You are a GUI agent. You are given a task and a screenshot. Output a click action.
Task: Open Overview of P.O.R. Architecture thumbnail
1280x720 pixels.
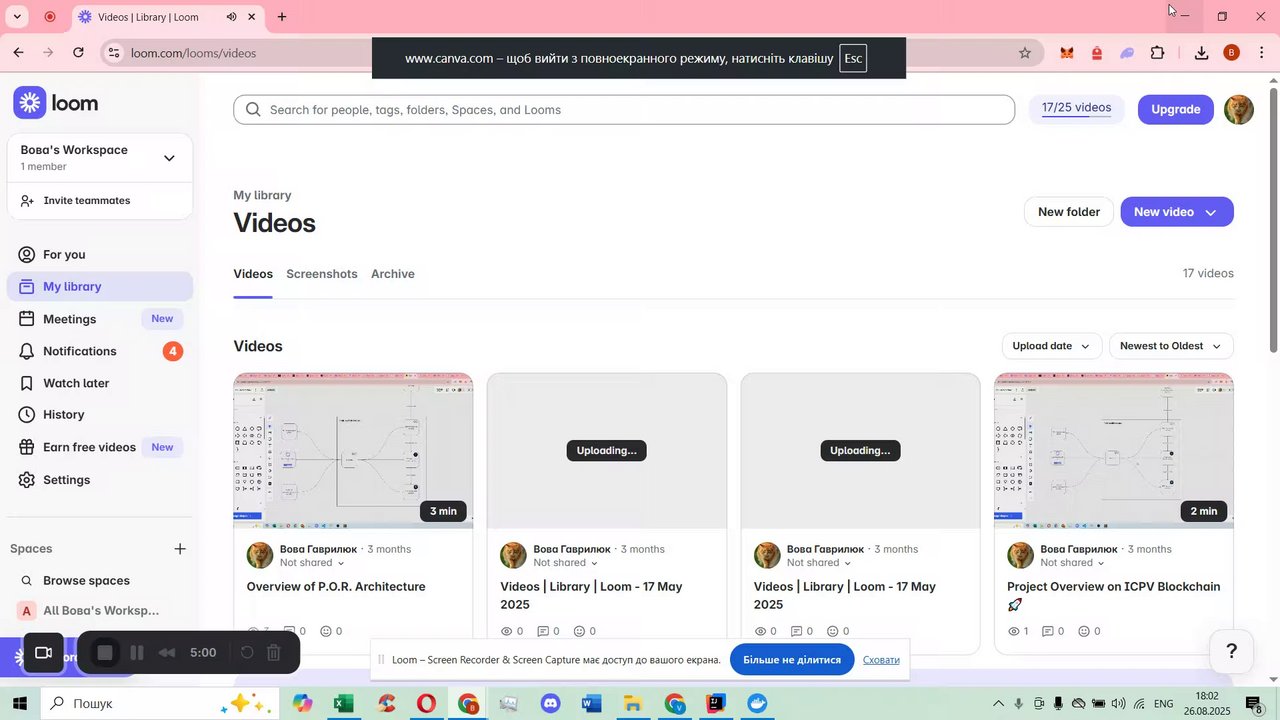tap(353, 450)
